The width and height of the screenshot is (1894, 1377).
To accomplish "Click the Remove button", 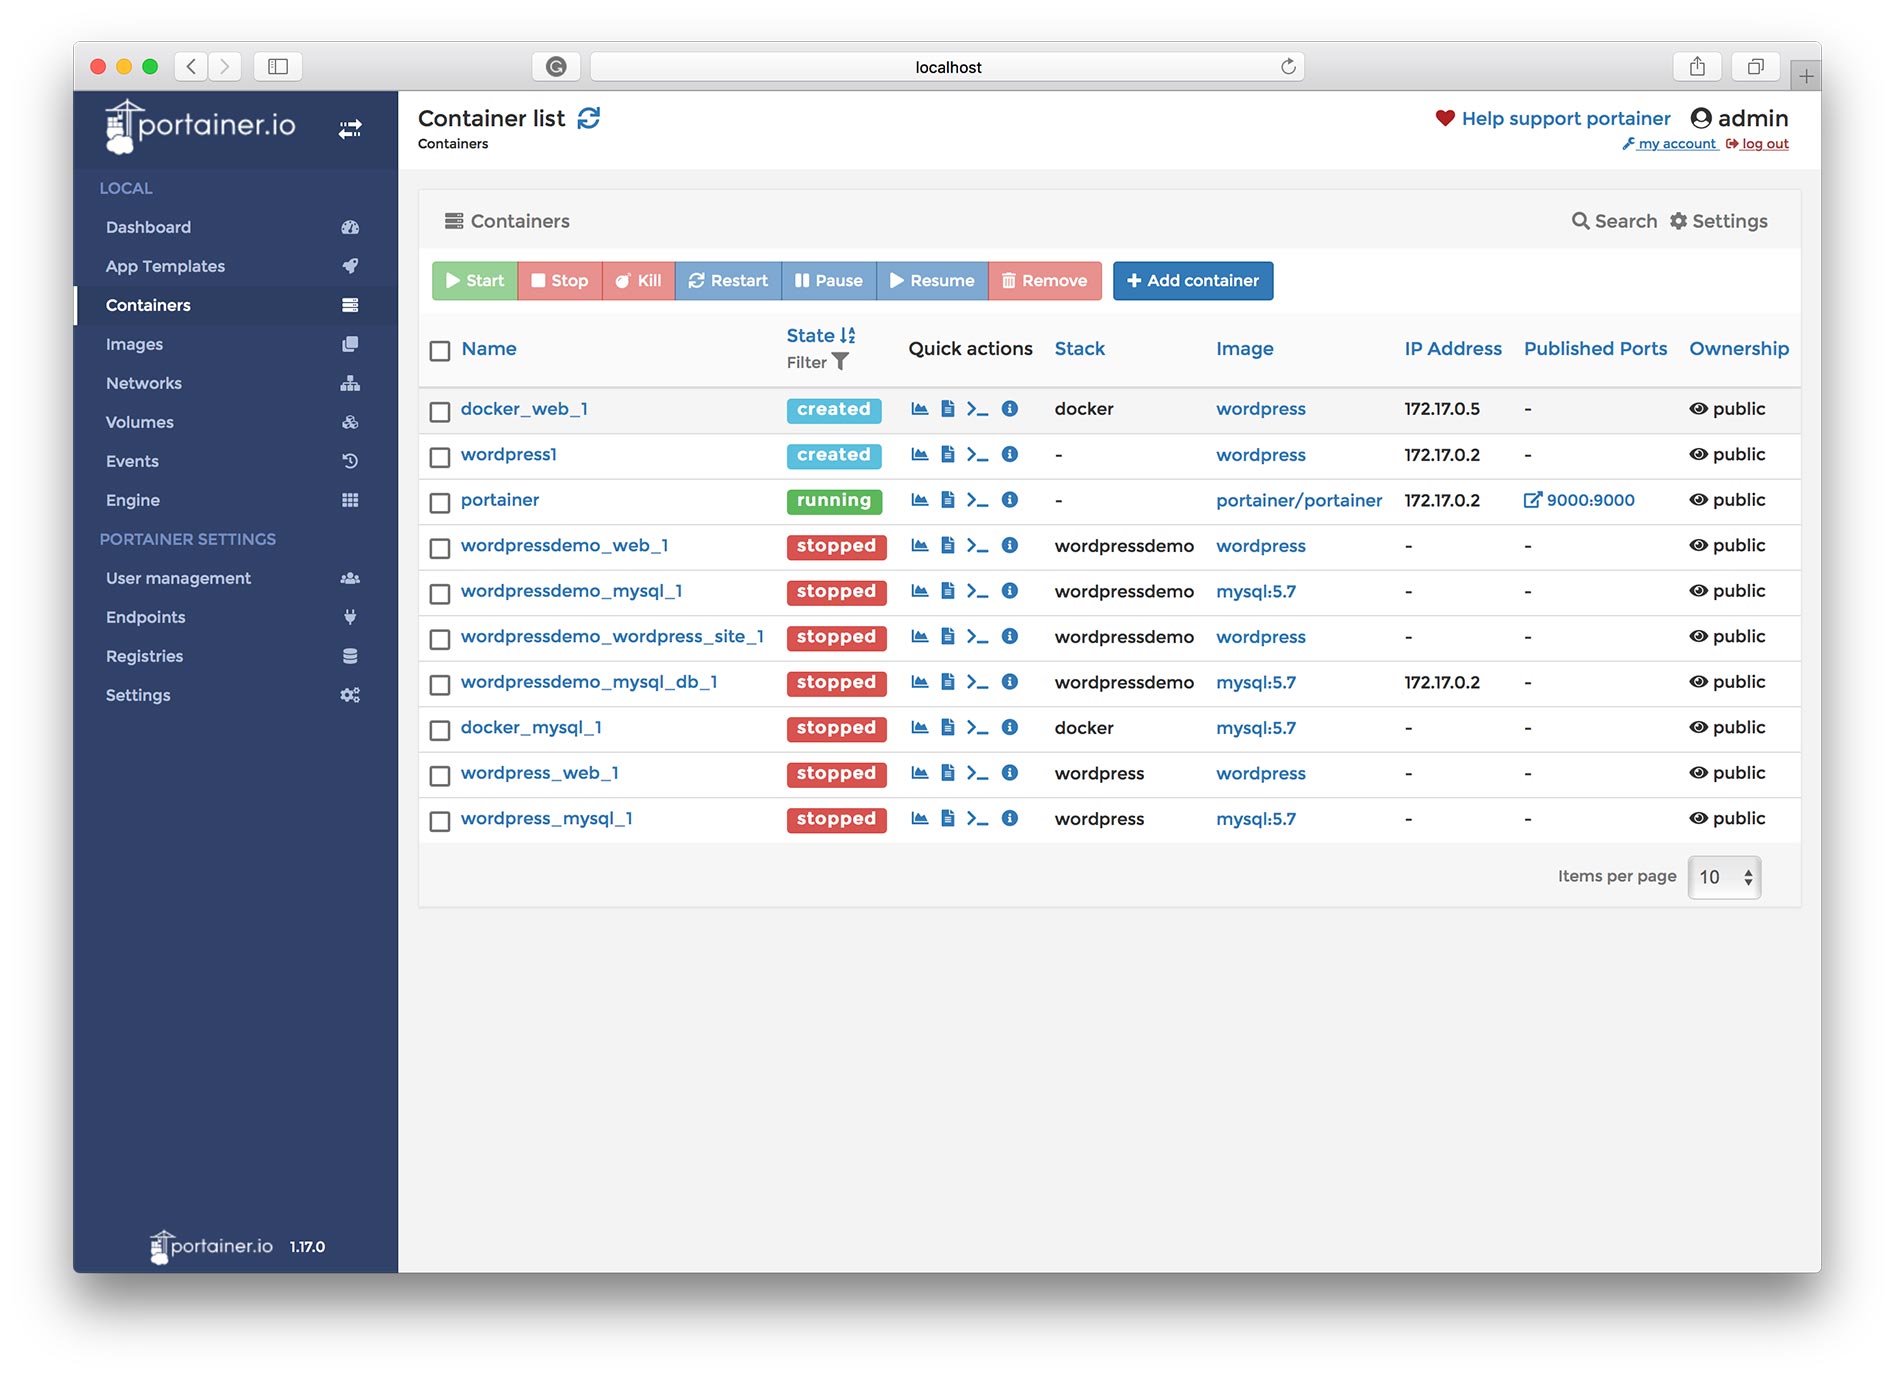I will [x=1045, y=281].
